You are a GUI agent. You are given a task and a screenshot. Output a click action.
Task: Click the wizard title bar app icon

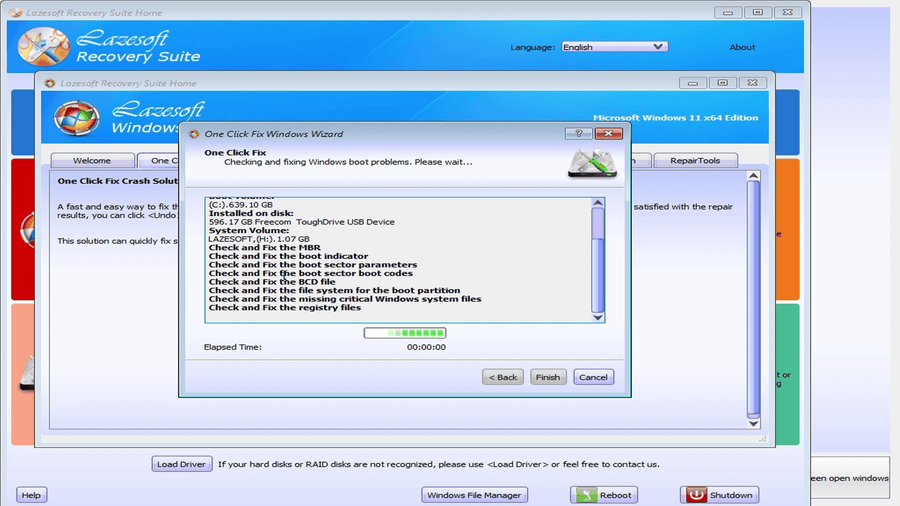[194, 134]
